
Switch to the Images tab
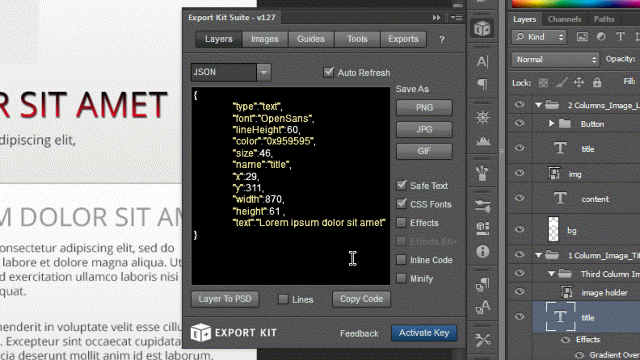(x=264, y=39)
